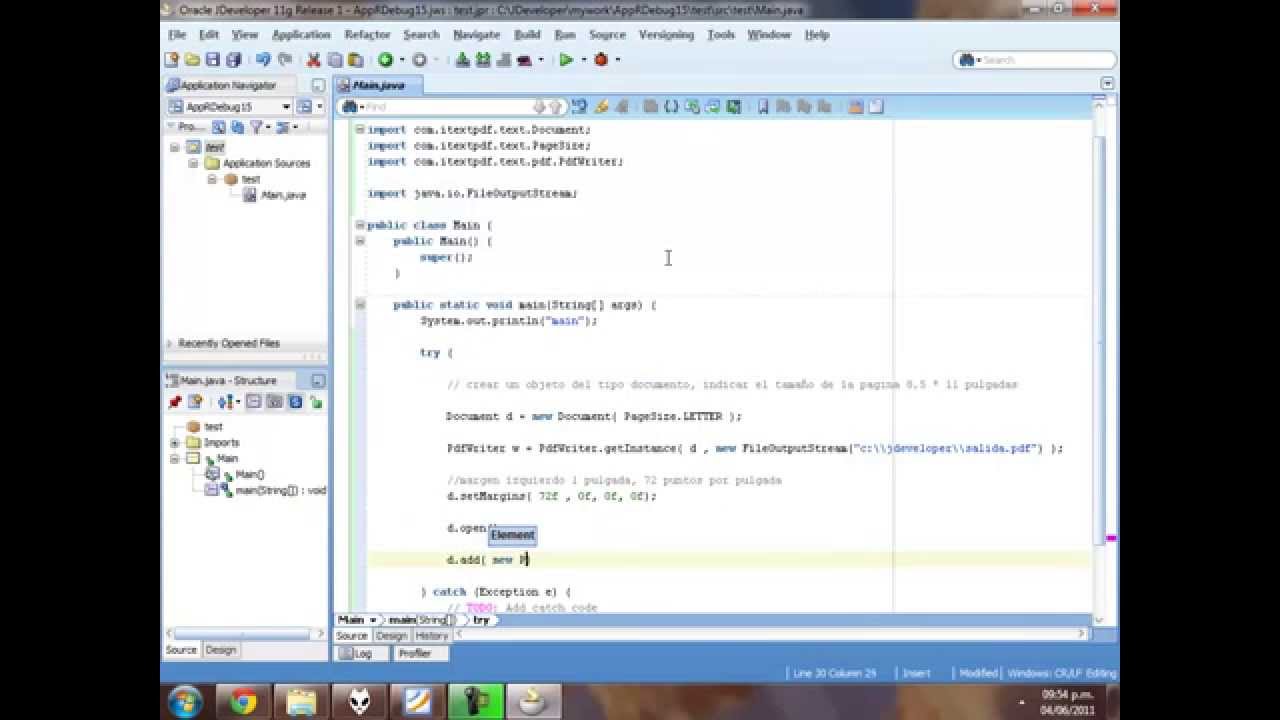Switch to Source tab under Structure panel
1280x720 pixels.
tap(181, 650)
